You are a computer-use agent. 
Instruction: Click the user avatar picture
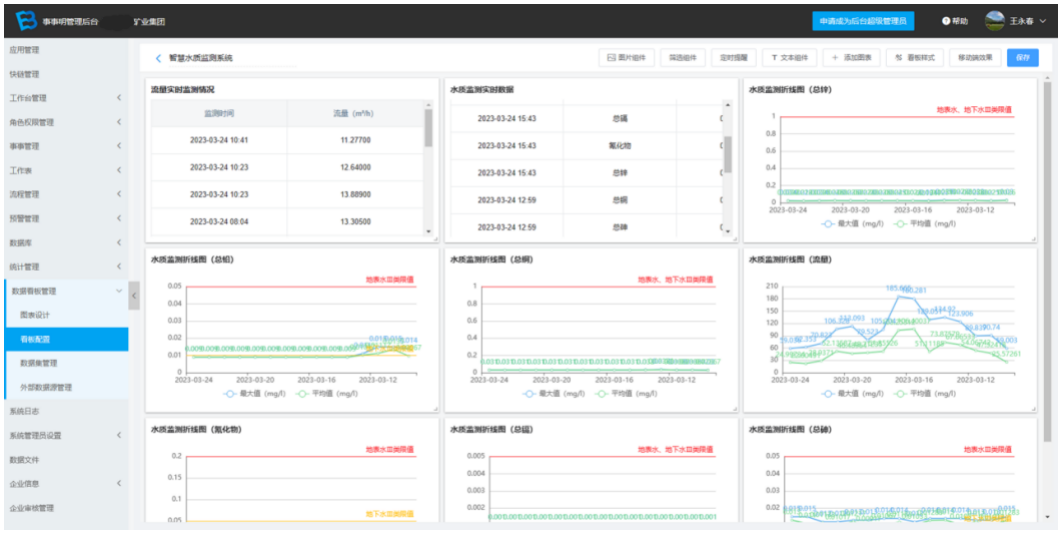tap(995, 21)
